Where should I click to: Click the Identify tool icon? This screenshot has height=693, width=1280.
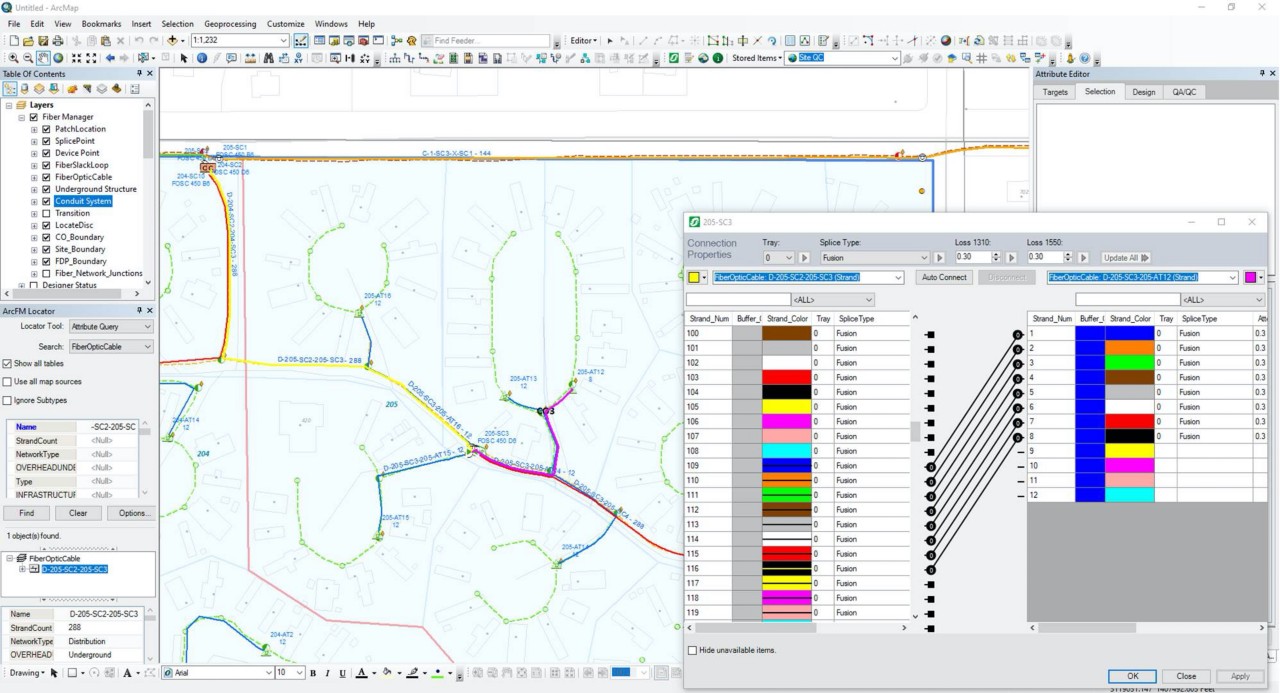(202, 58)
